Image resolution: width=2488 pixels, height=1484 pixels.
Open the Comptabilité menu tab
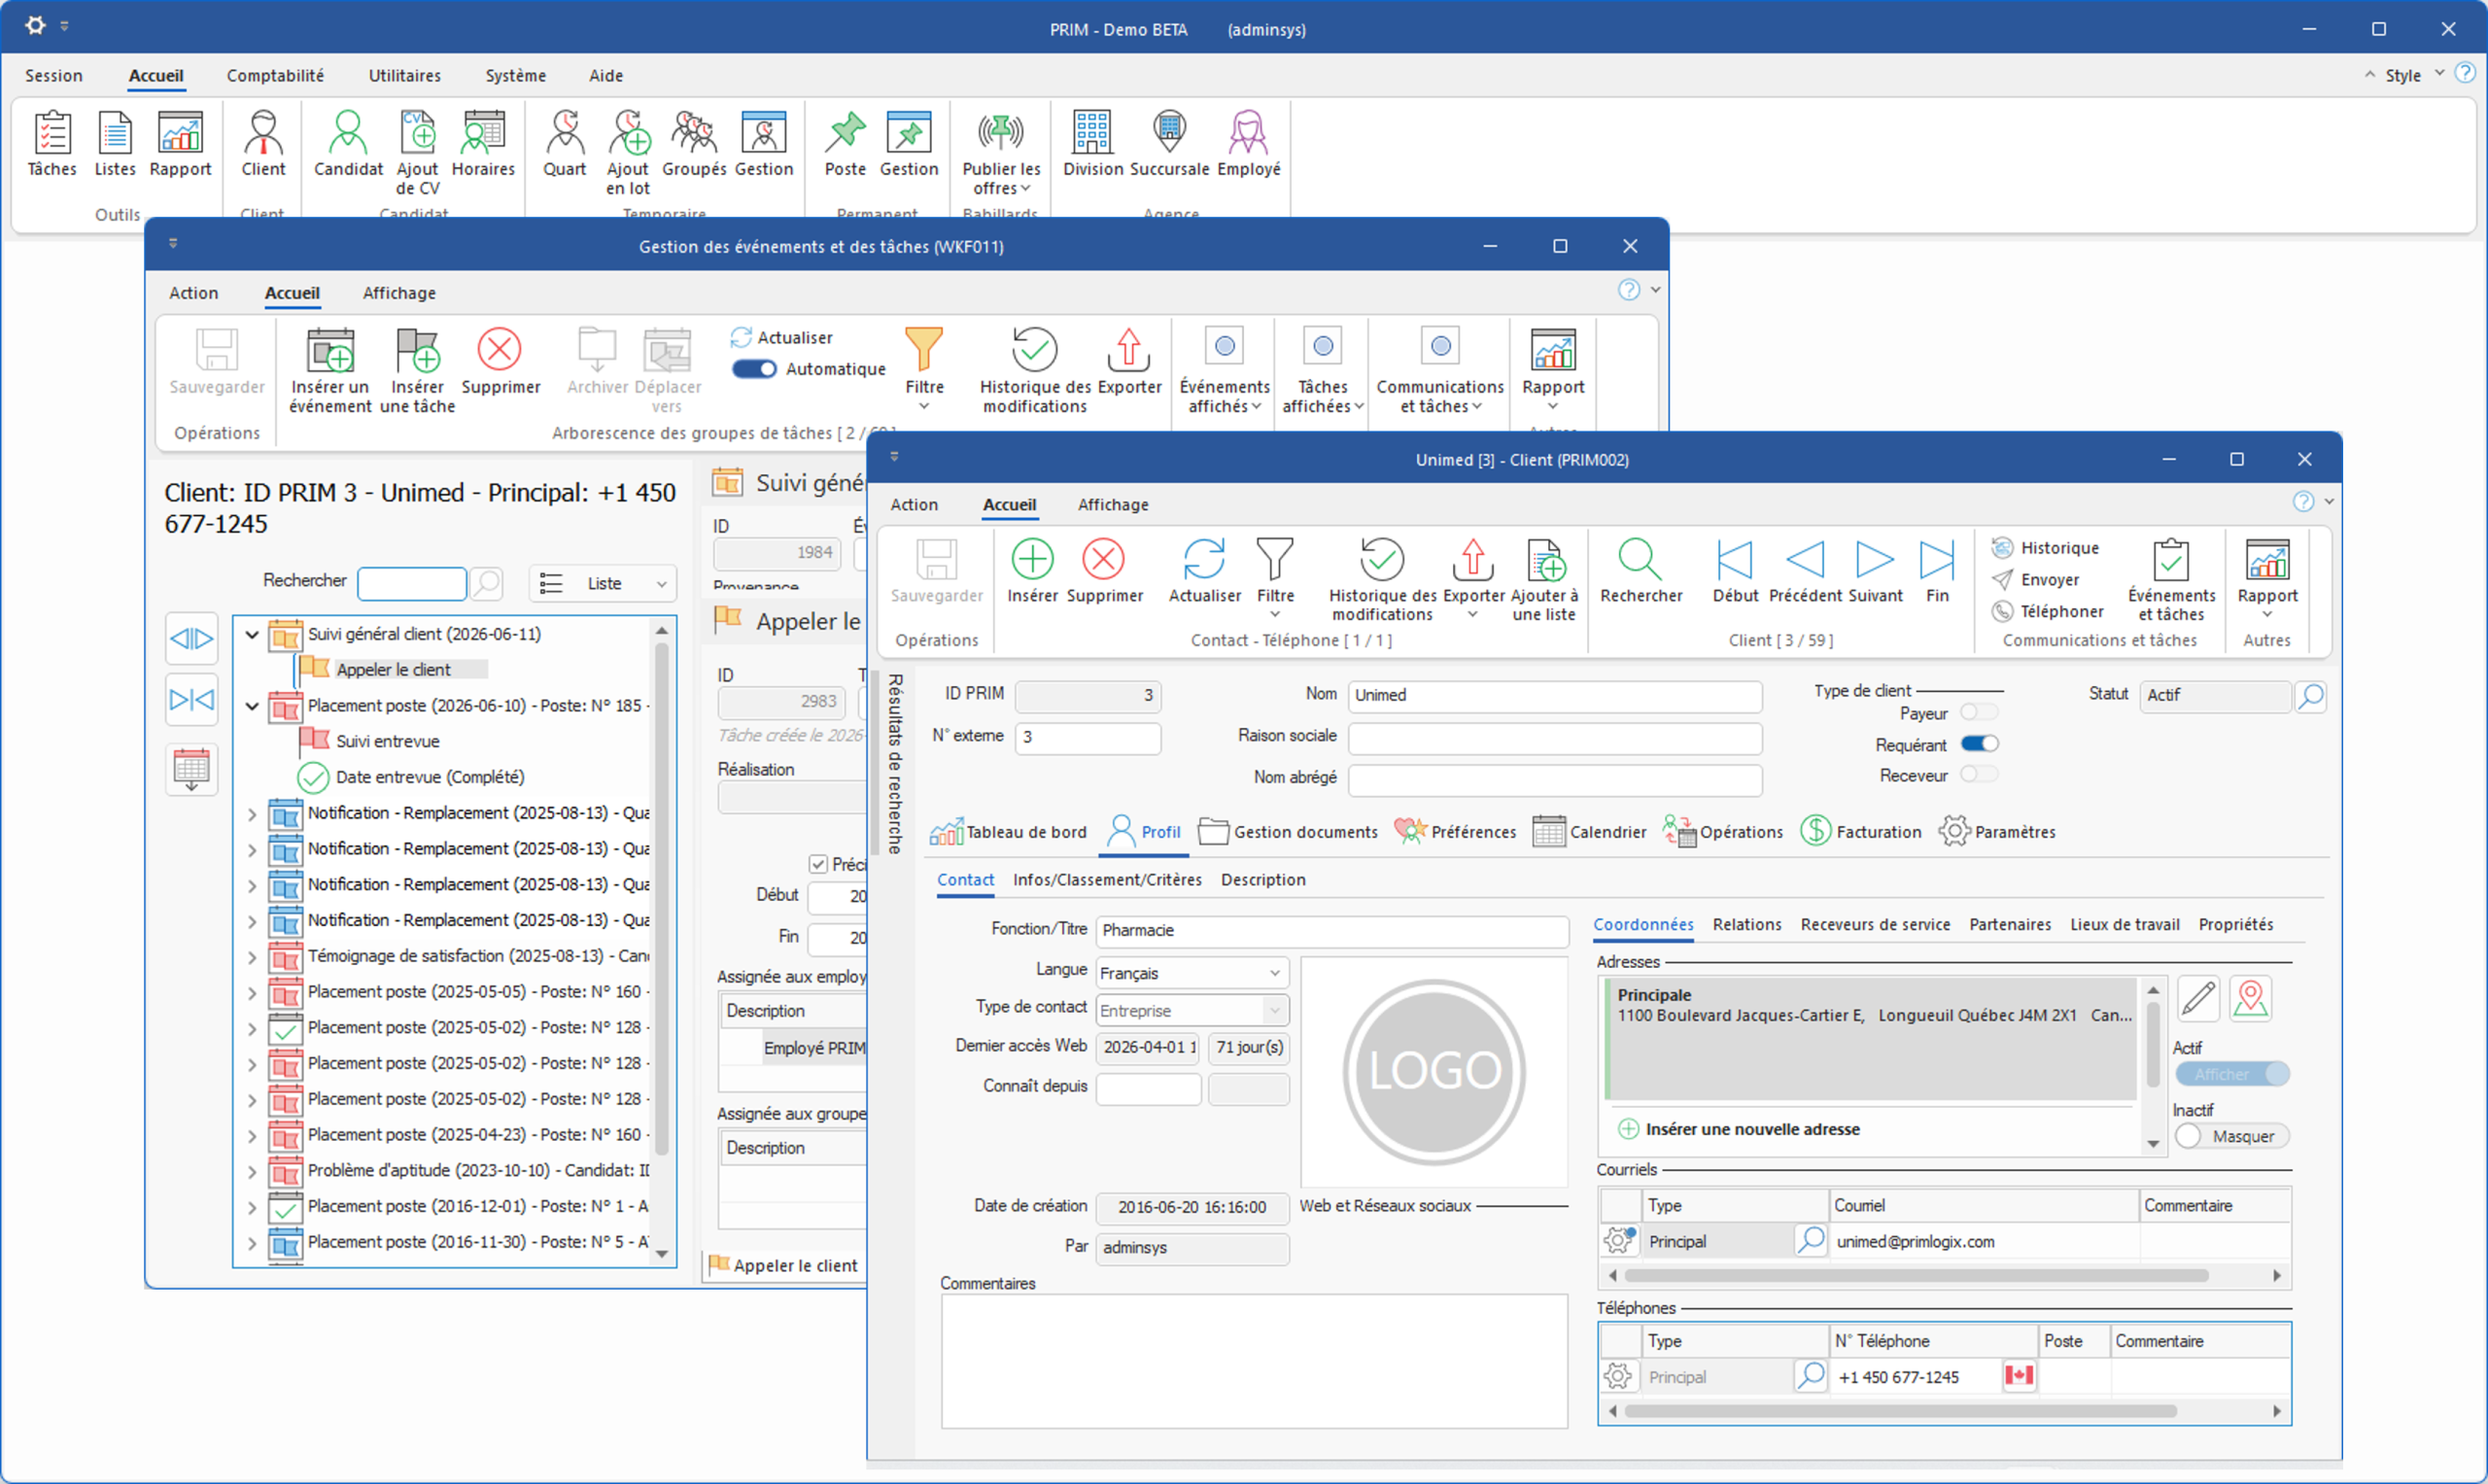pos(275,75)
